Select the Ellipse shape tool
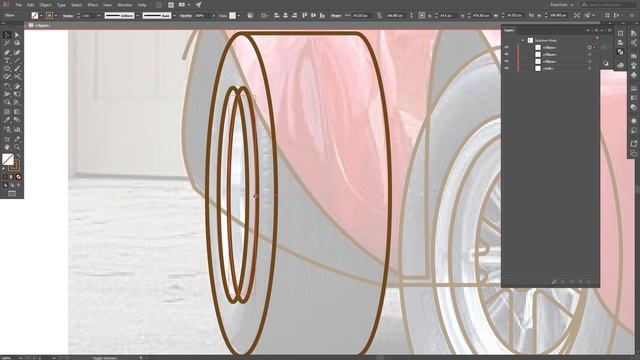This screenshot has height=360, width=640. coord(7,69)
